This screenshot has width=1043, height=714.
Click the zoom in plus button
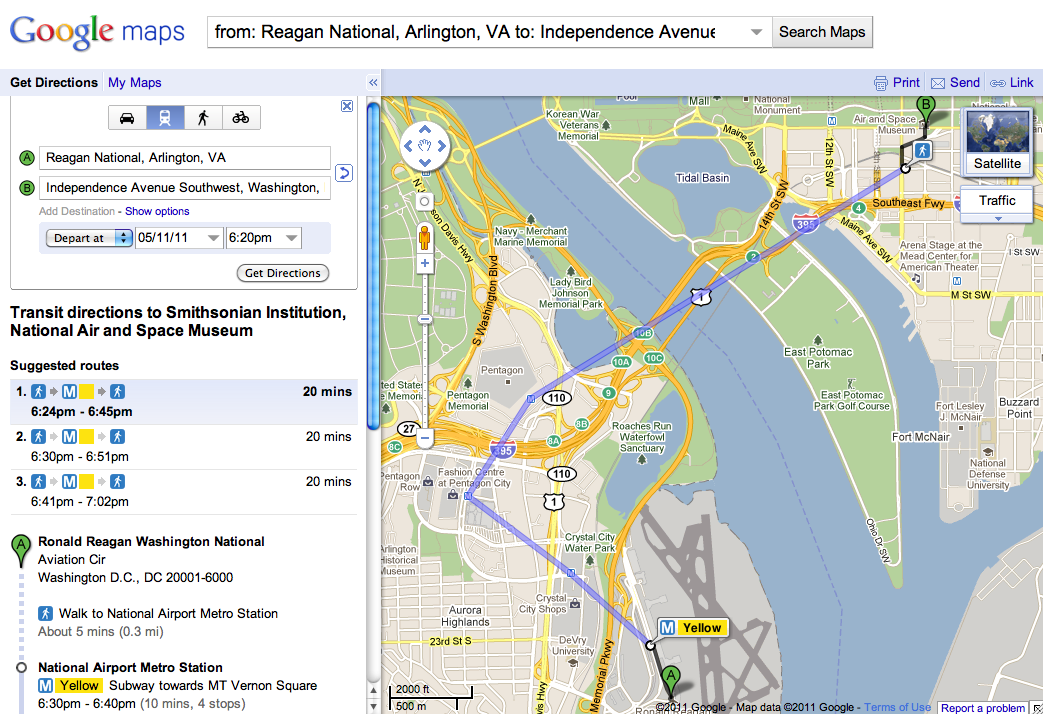click(425, 264)
